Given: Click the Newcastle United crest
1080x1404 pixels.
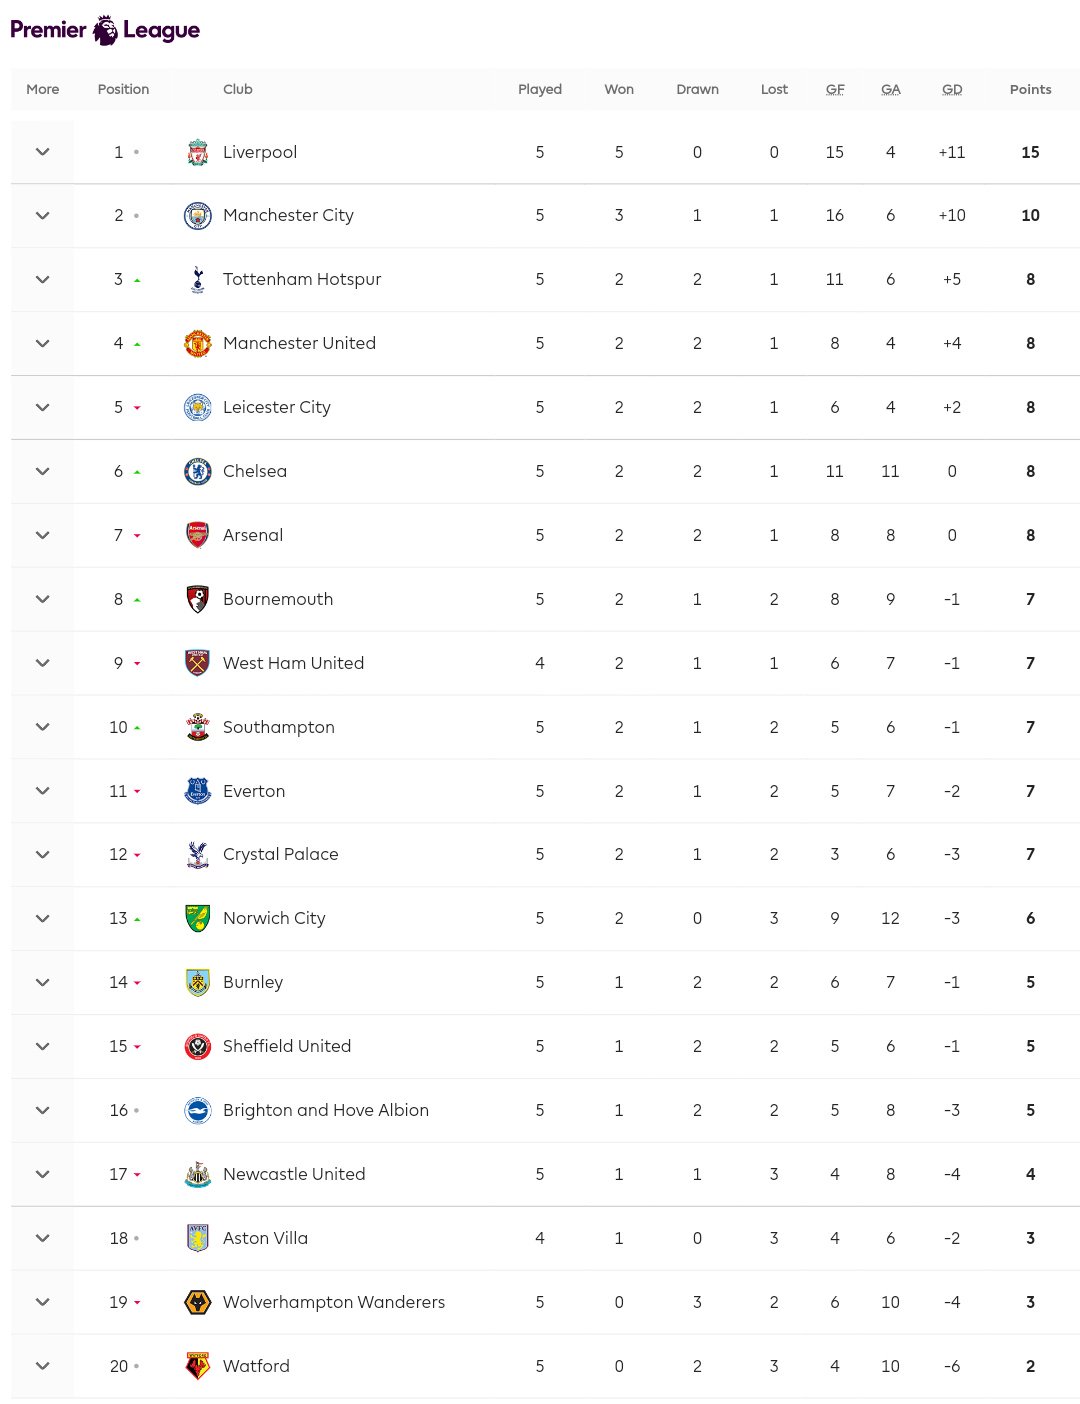Looking at the screenshot, I should point(198,1174).
